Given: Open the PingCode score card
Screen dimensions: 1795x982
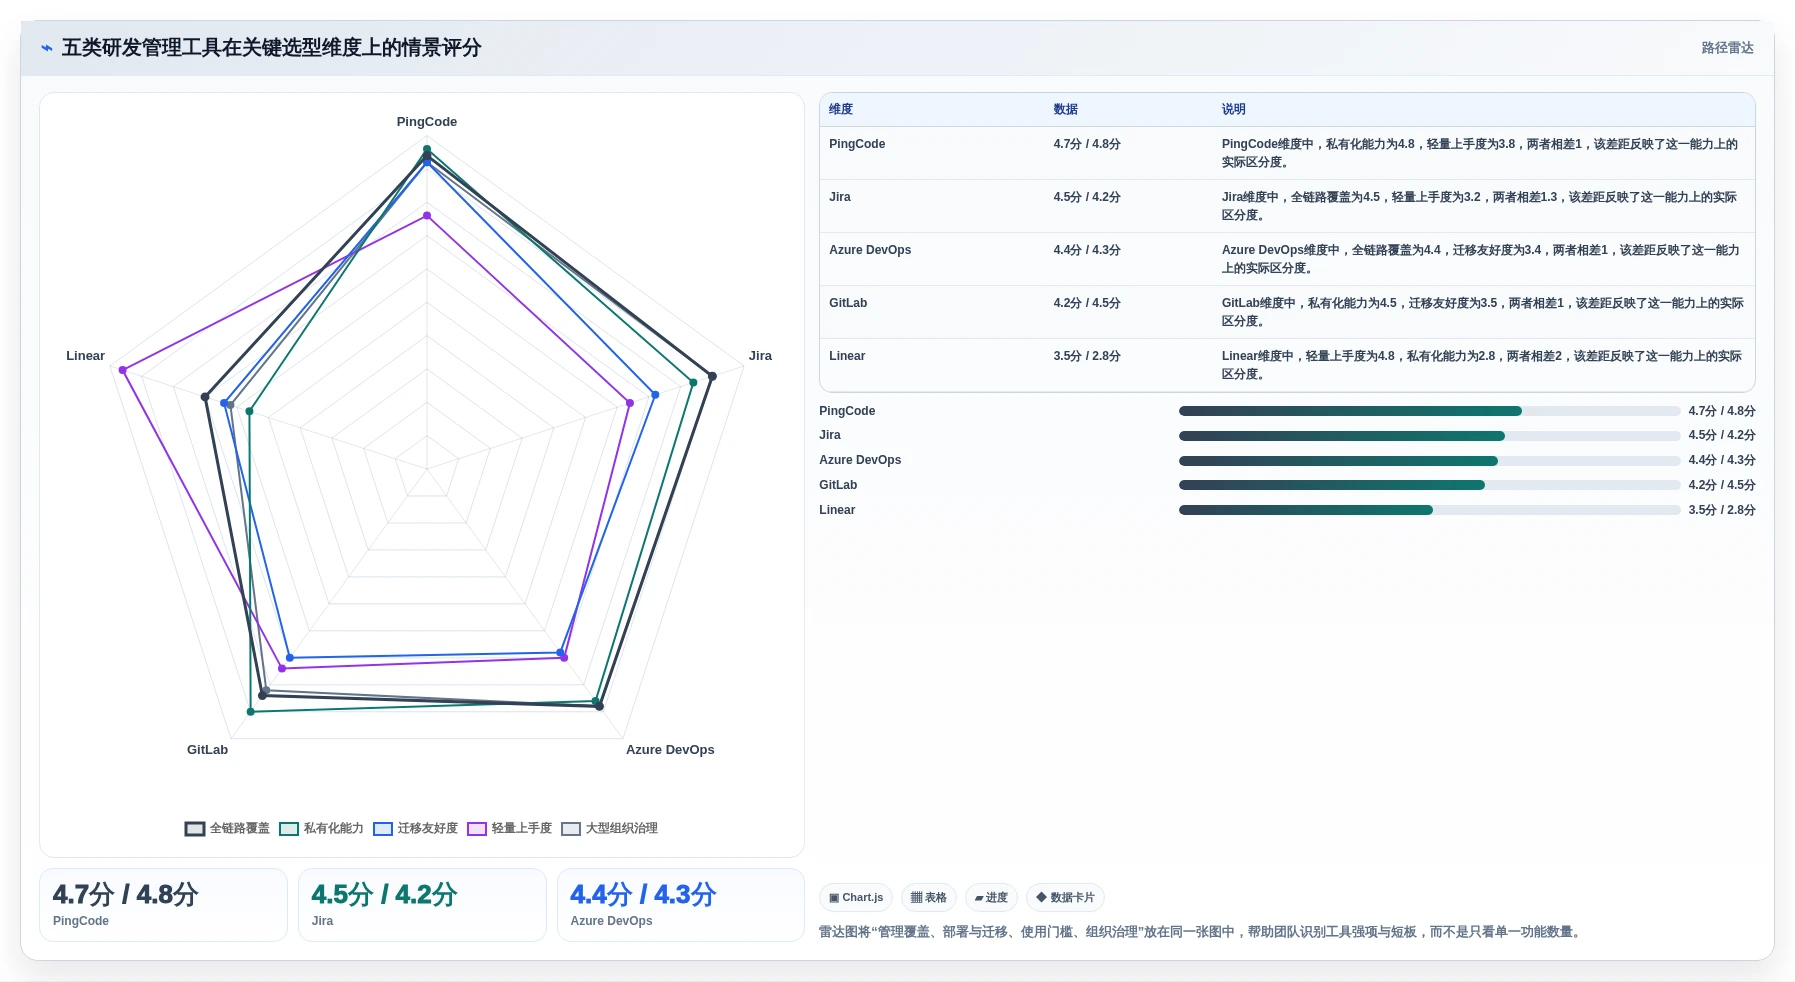Looking at the screenshot, I should 163,905.
